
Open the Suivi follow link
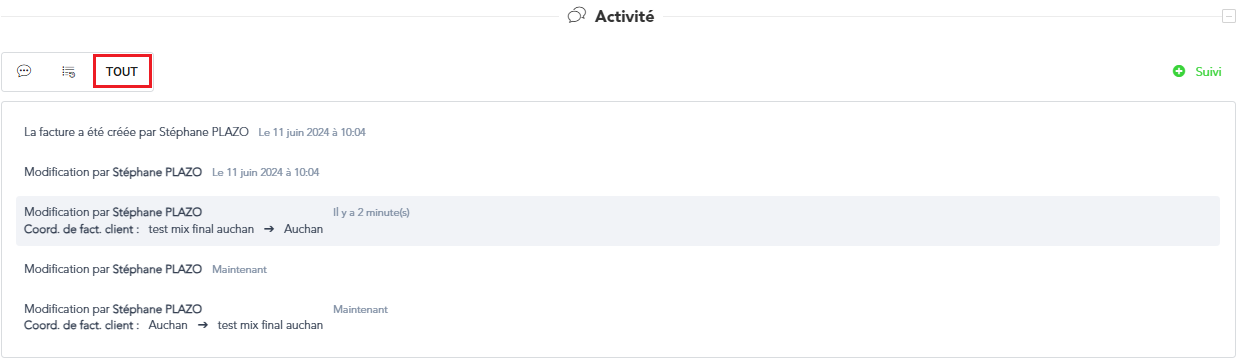1208,72
